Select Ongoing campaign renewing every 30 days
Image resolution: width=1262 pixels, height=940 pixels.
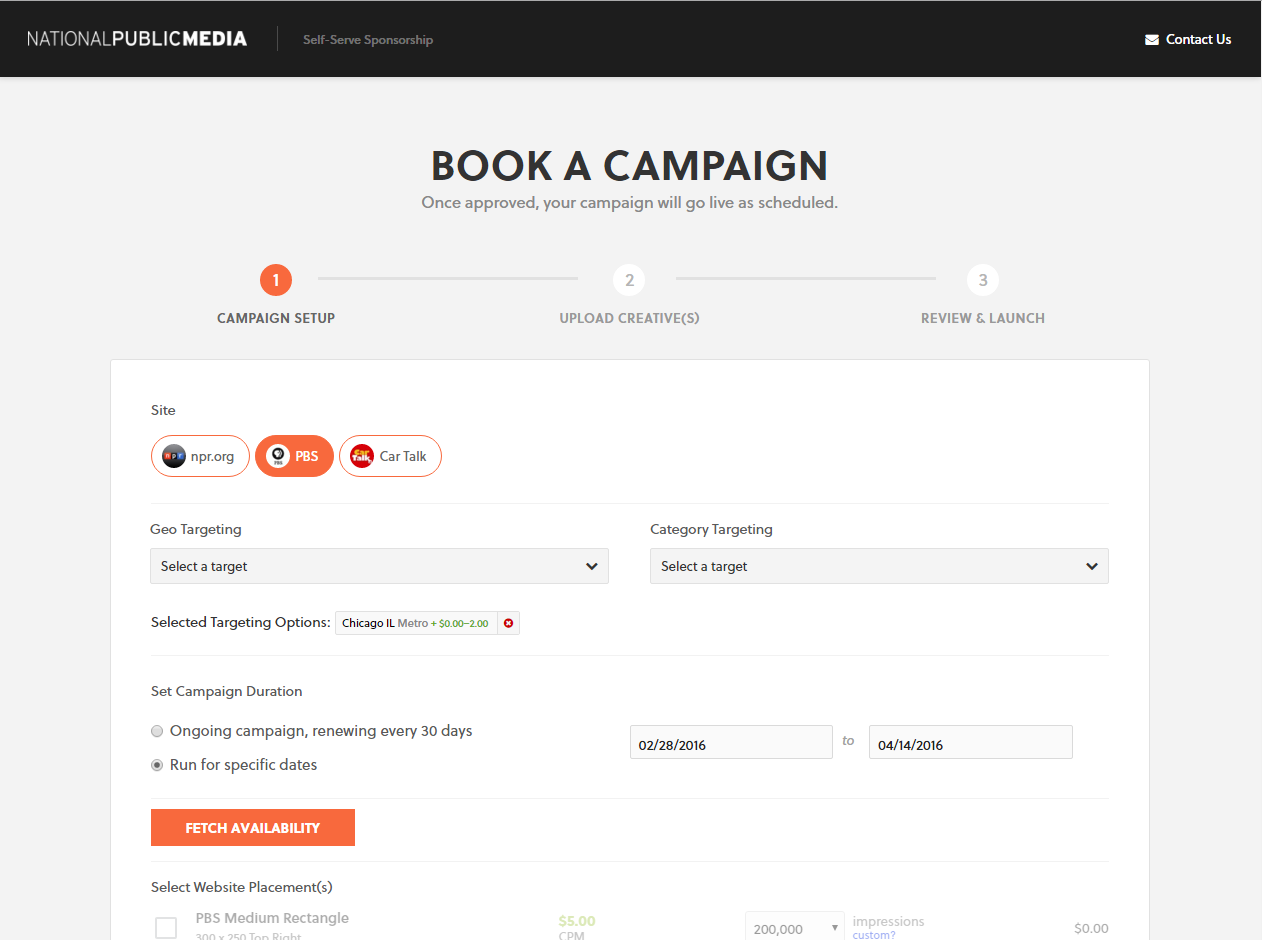click(157, 731)
